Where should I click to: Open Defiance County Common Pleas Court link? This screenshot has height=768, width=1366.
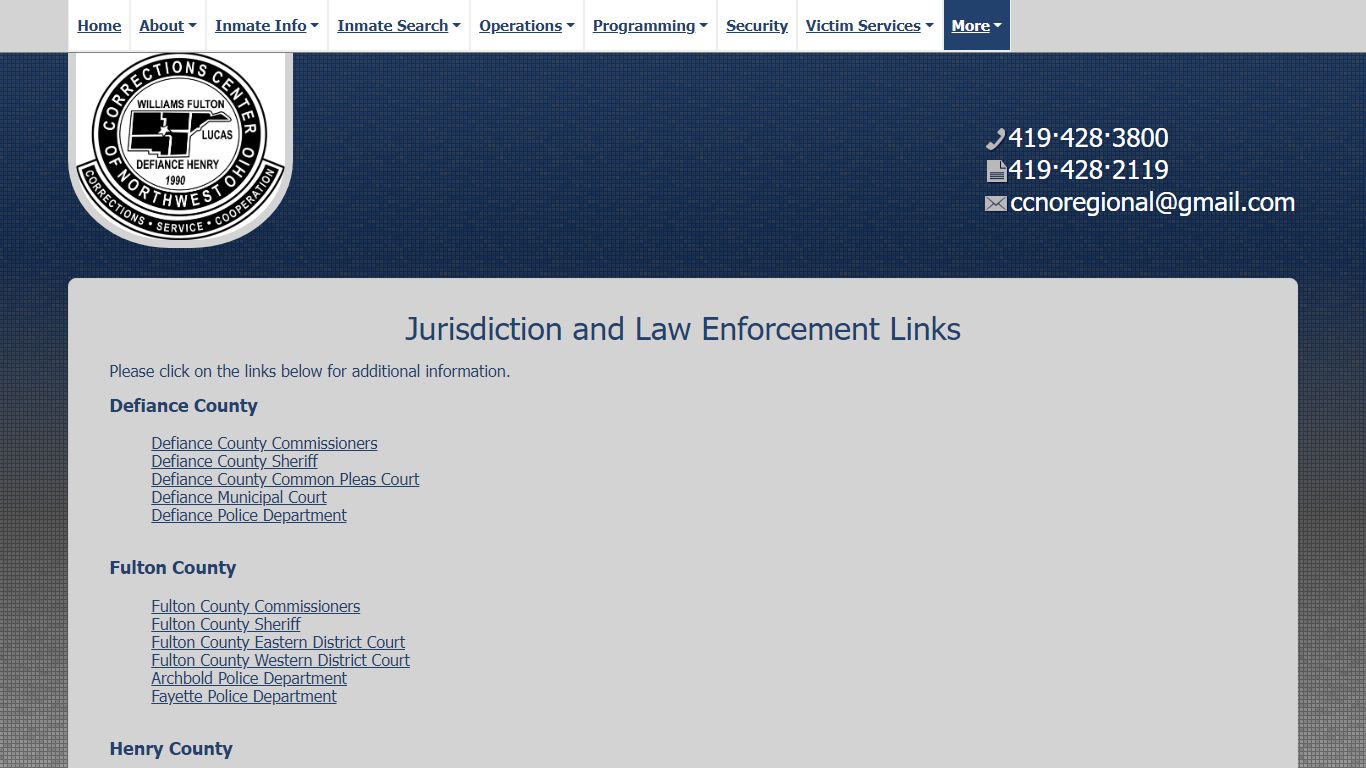pyautogui.click(x=285, y=479)
